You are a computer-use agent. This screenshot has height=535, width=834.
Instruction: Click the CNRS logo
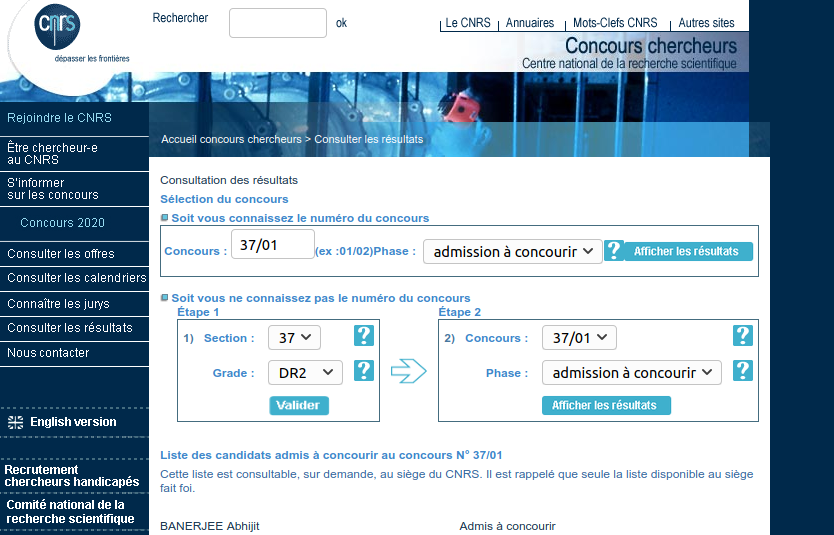pyautogui.click(x=57, y=27)
